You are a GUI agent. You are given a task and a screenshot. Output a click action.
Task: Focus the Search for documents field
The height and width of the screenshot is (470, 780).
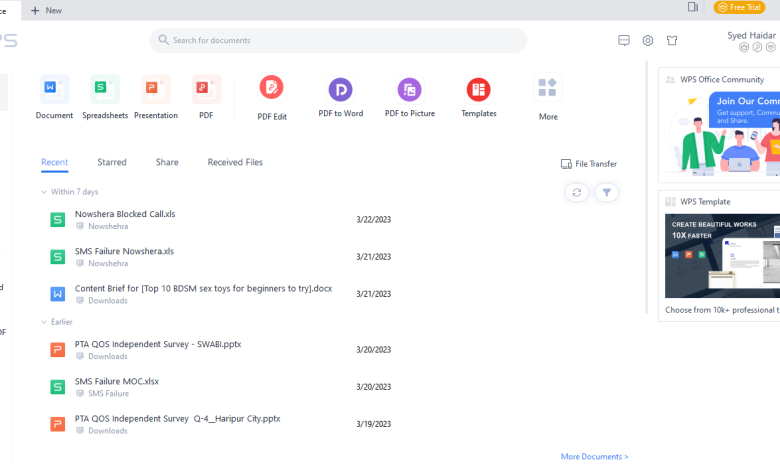click(340, 40)
